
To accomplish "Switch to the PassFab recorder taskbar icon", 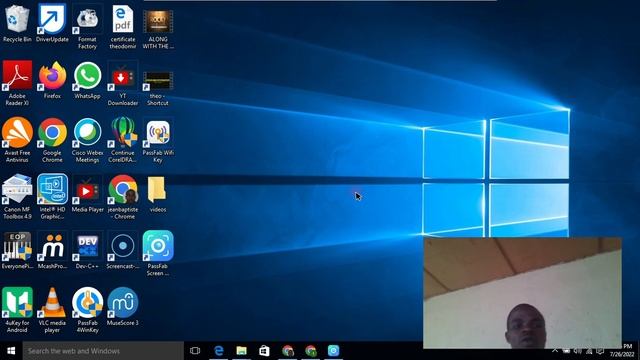I will (x=333, y=351).
